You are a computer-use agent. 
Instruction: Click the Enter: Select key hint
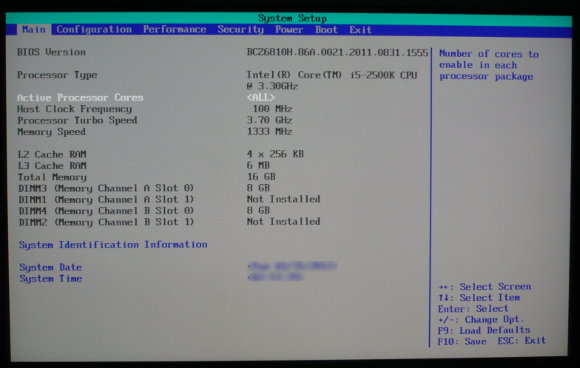click(473, 308)
